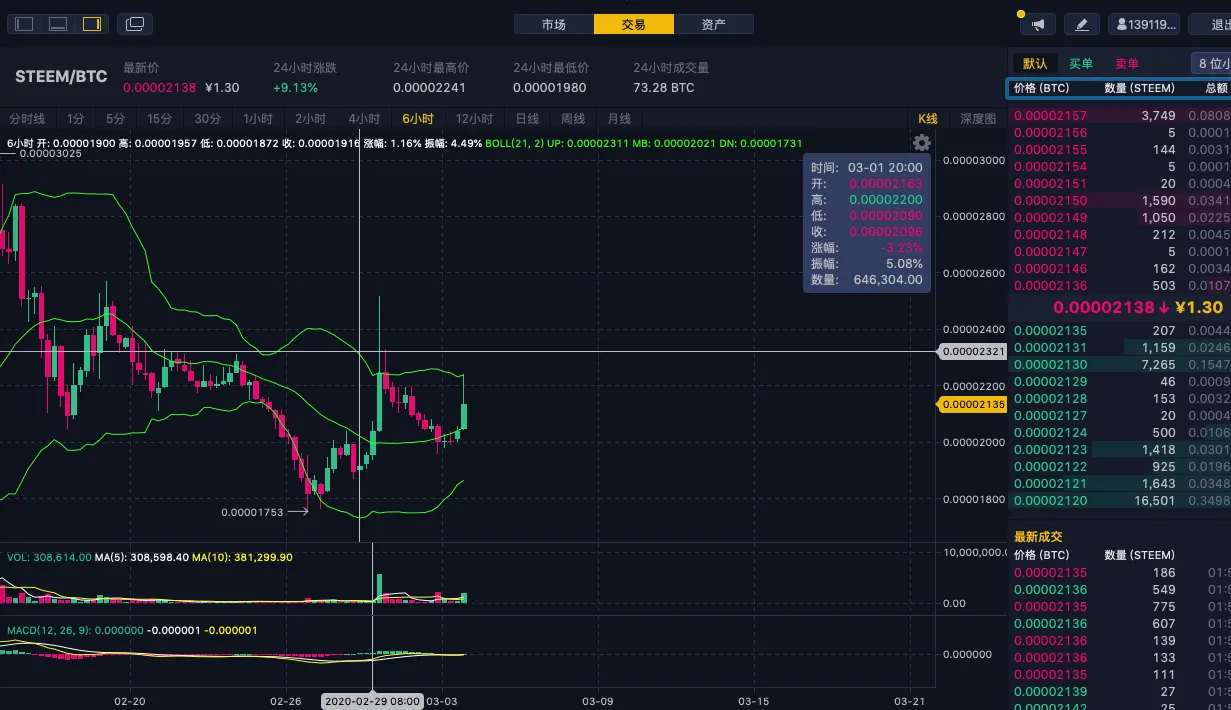Click the STEEM/BTC pair name
Viewport: 1231px width, 710px height.
(61, 77)
